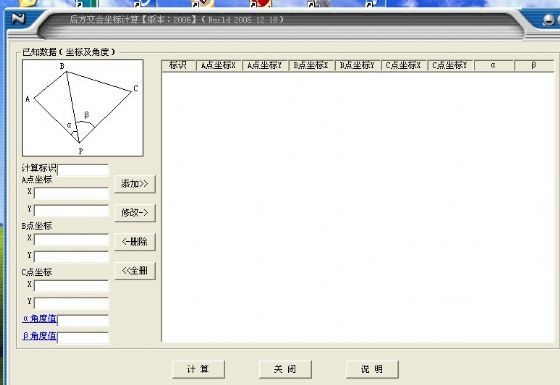Select the A点坐标 X input field

(71, 193)
